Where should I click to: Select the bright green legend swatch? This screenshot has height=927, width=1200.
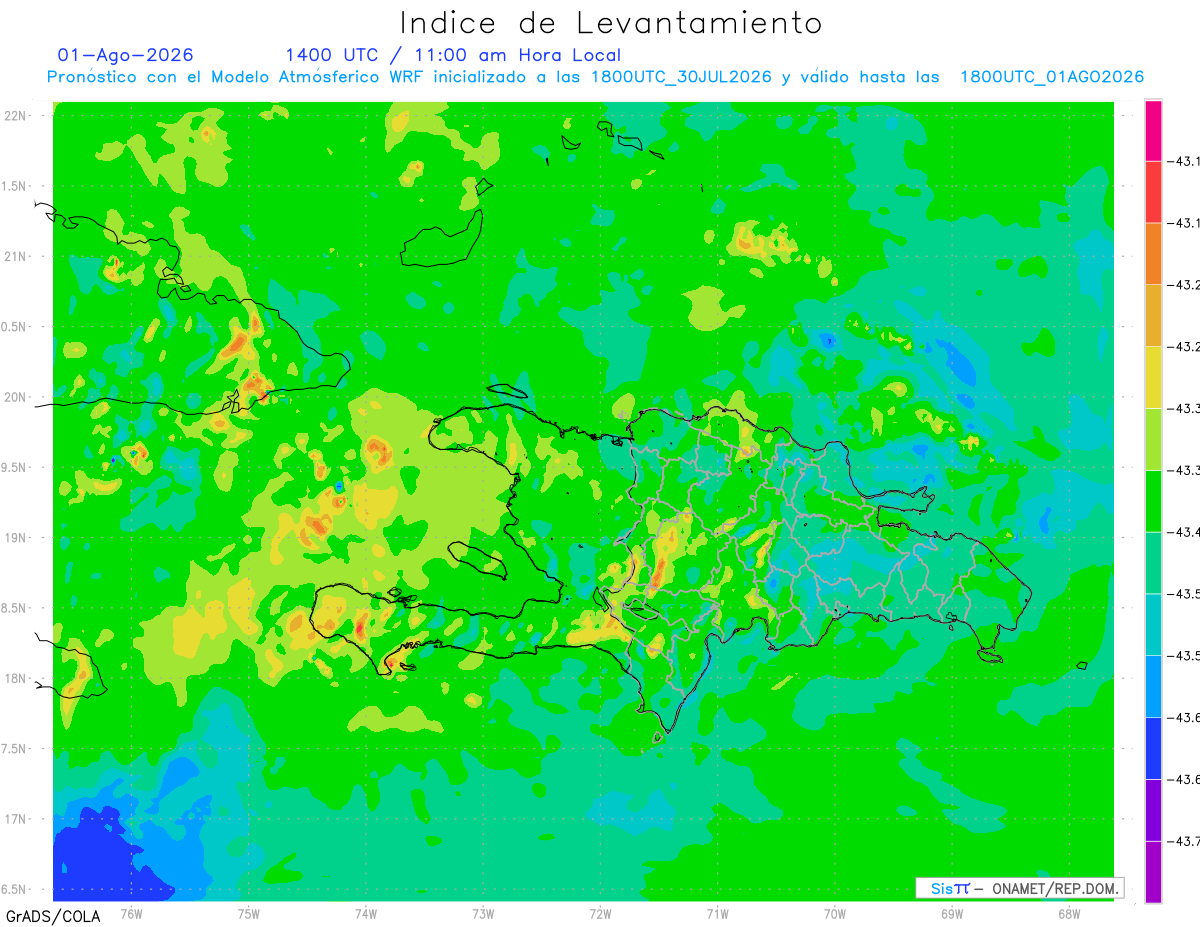pos(1153,501)
